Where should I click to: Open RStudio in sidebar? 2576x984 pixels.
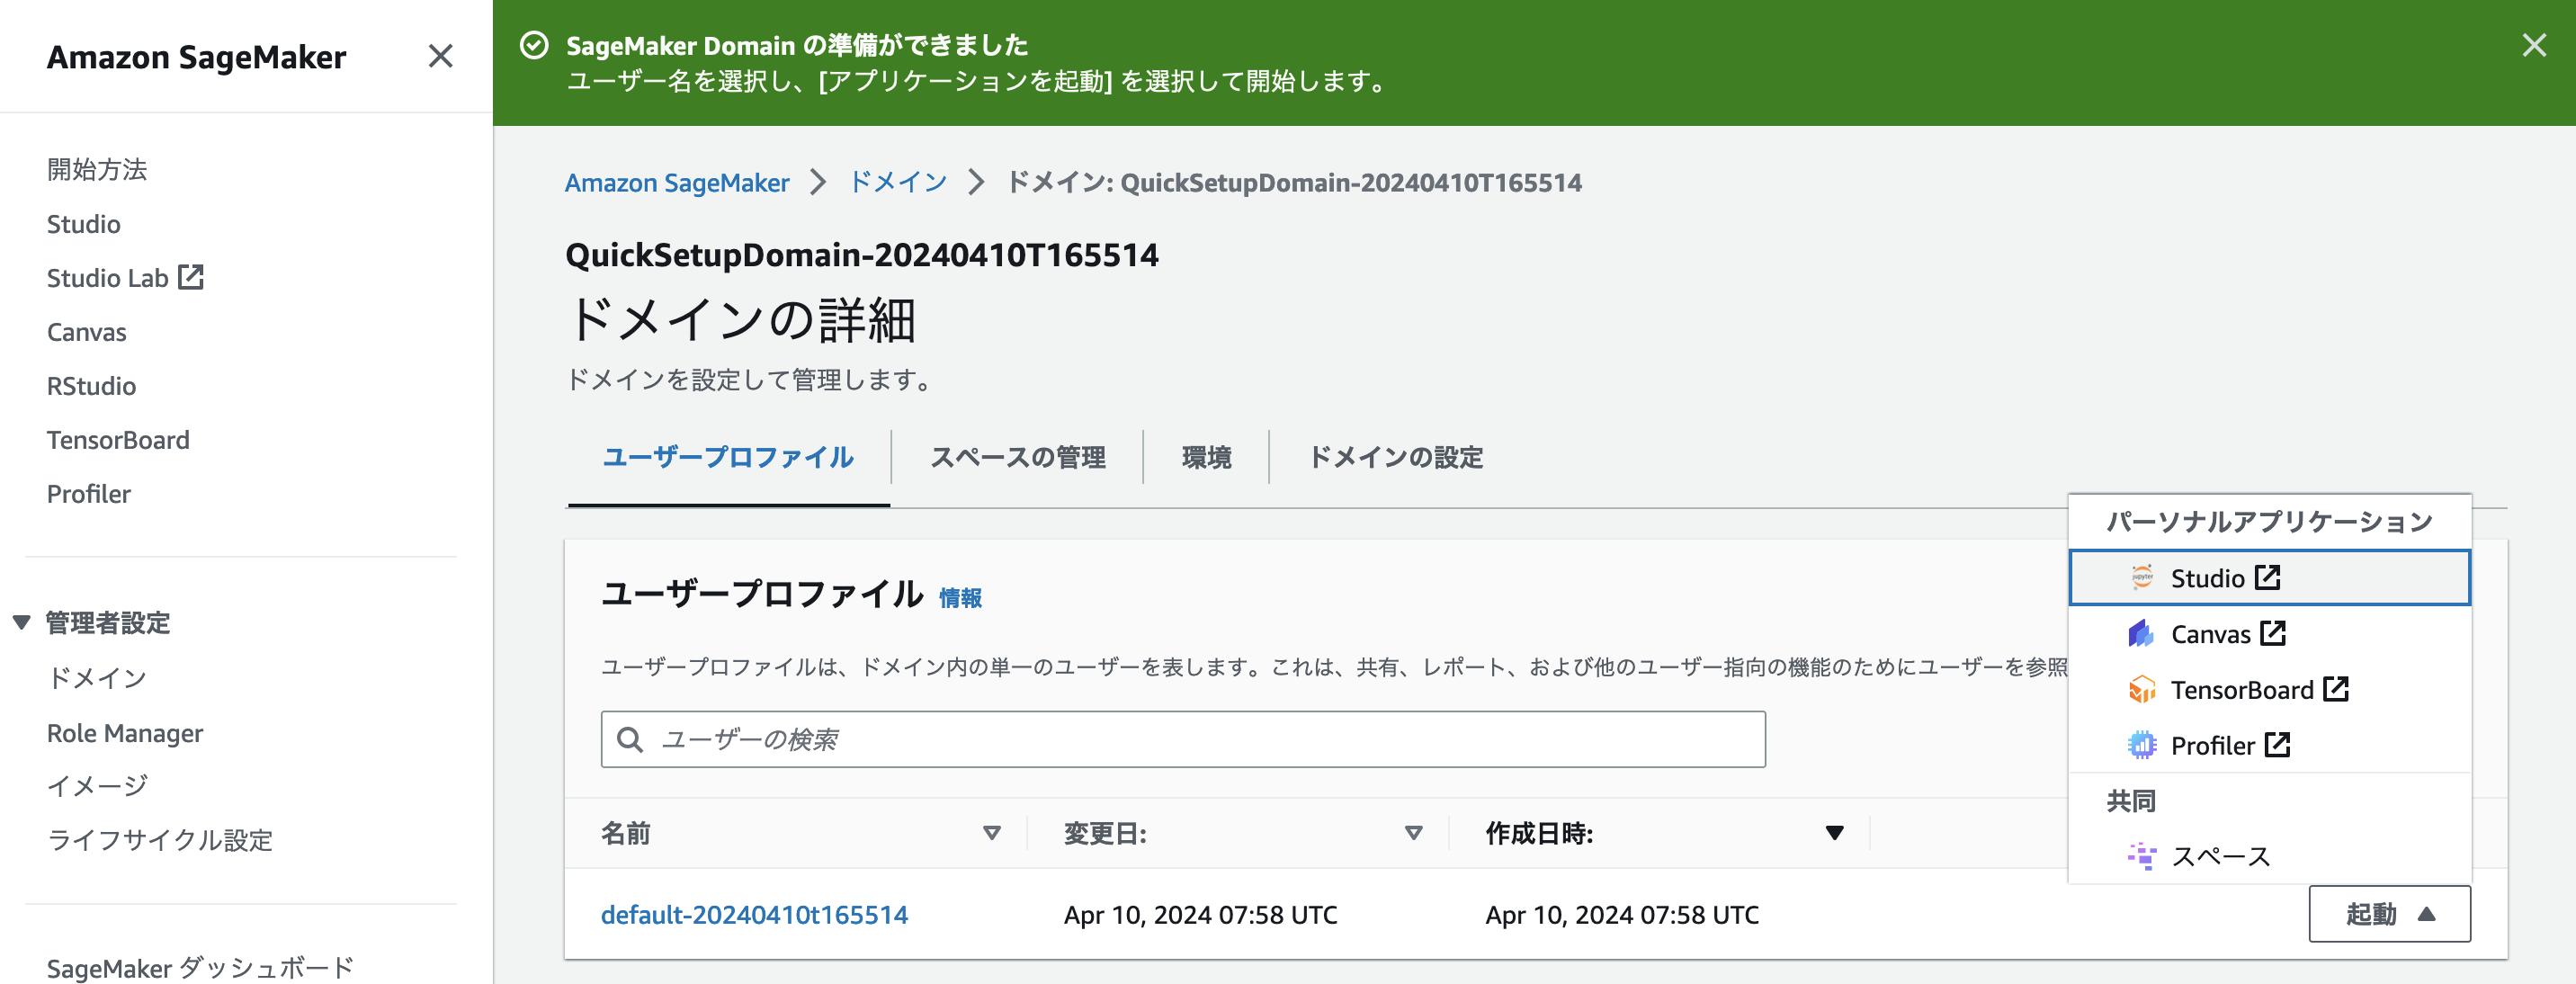pyautogui.click(x=91, y=385)
